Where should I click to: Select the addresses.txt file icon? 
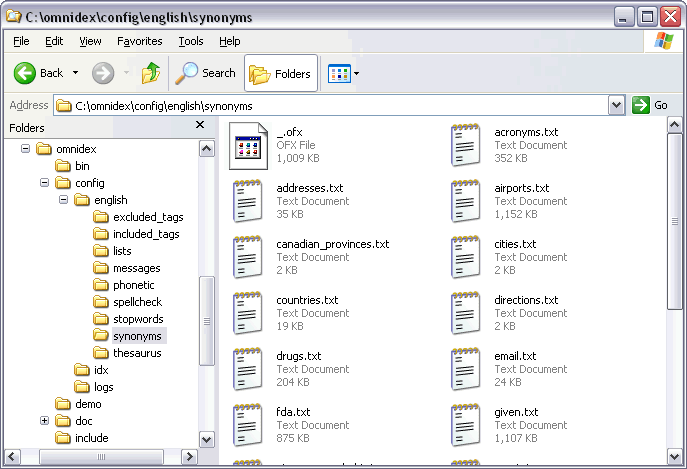[248, 201]
